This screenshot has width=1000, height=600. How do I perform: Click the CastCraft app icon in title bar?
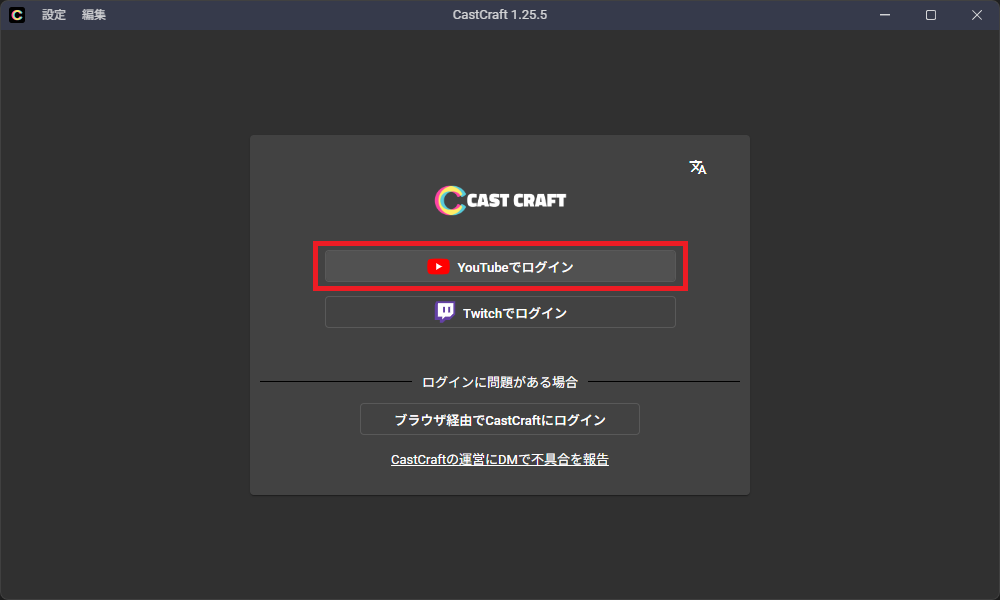(x=17, y=15)
